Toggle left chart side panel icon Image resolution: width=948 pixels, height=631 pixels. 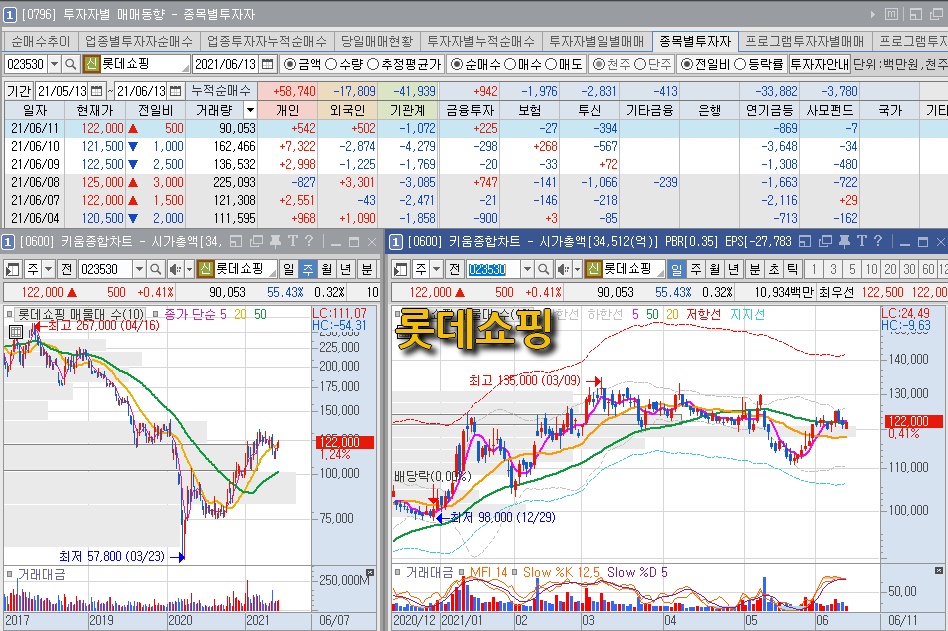click(x=13, y=269)
